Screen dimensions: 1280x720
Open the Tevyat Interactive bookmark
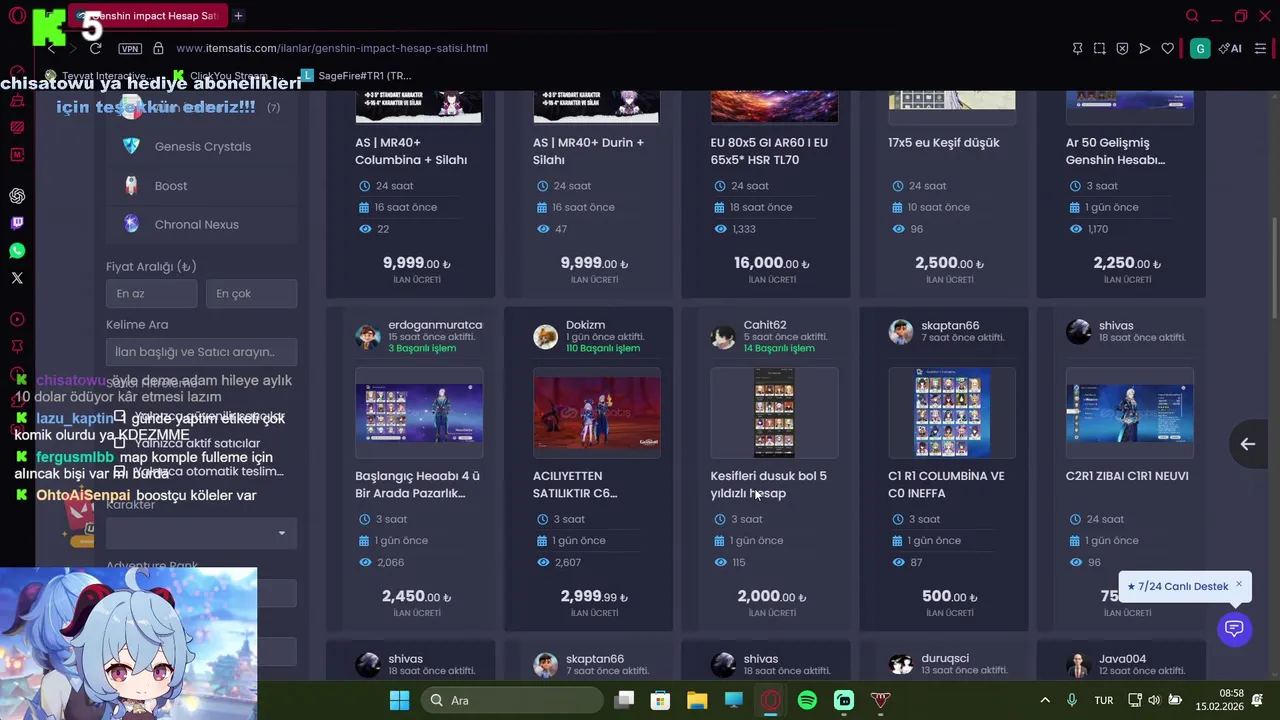click(99, 76)
